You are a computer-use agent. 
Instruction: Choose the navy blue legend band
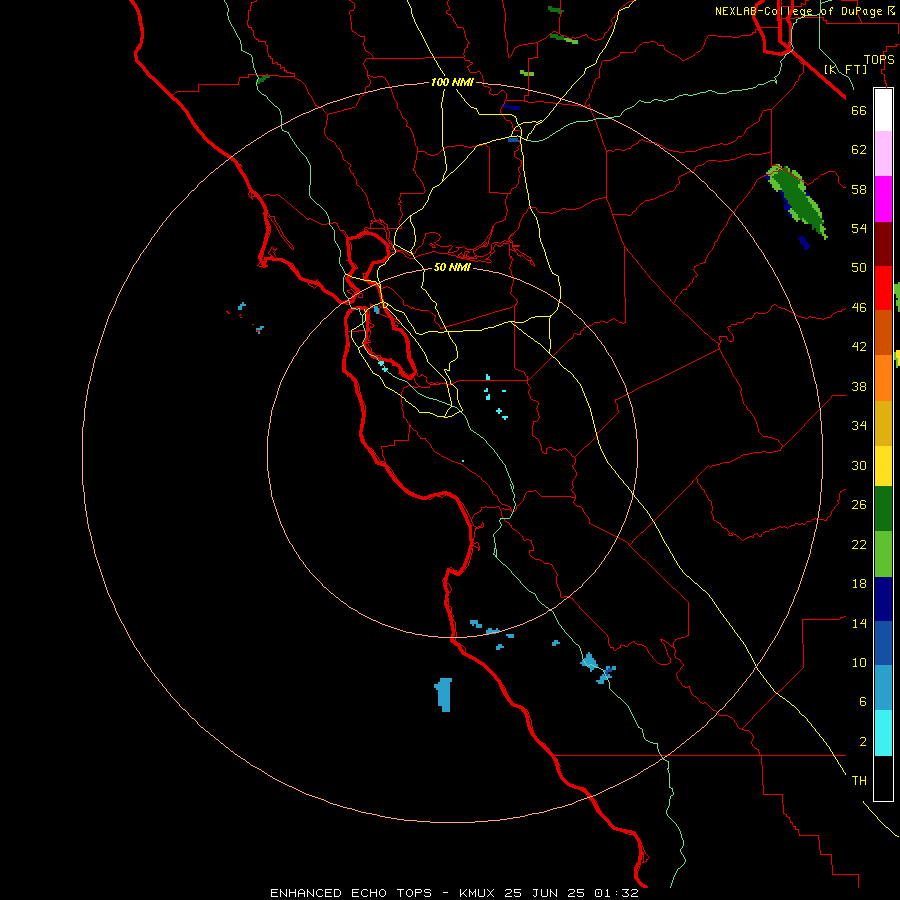pos(883,599)
